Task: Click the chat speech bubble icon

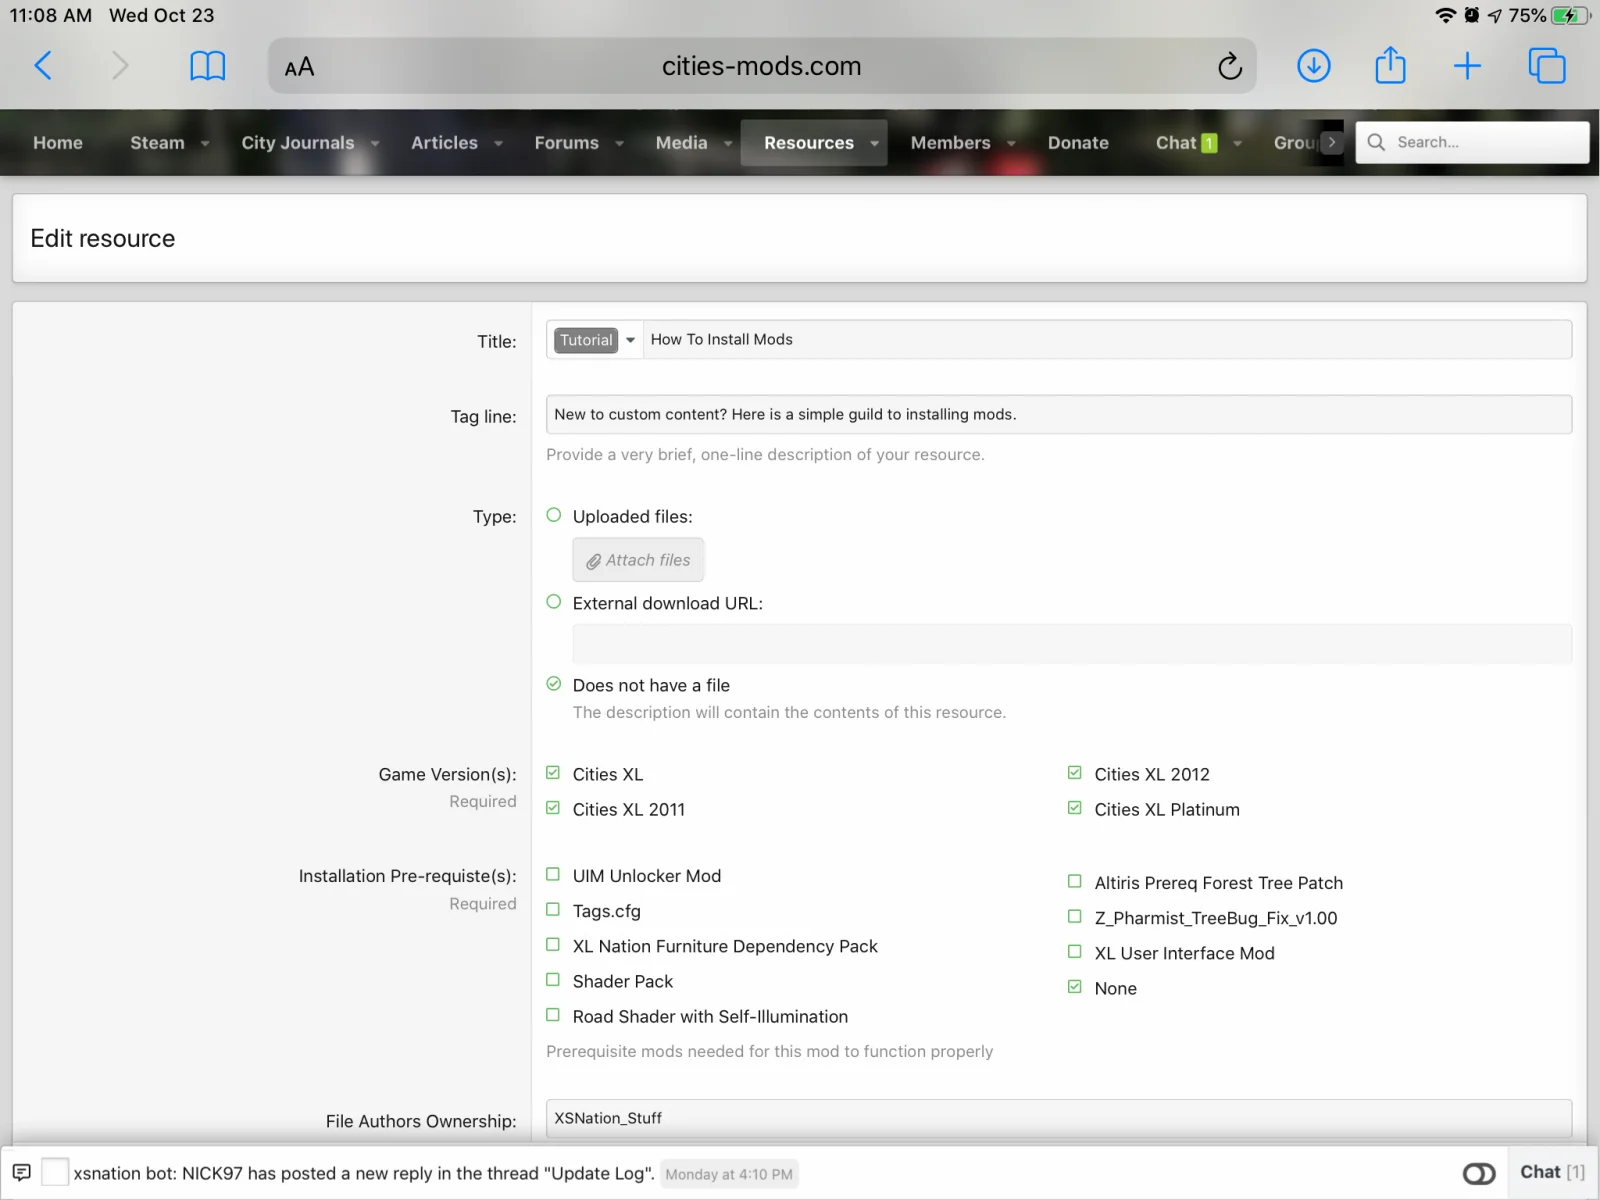Action: coord(21,1173)
